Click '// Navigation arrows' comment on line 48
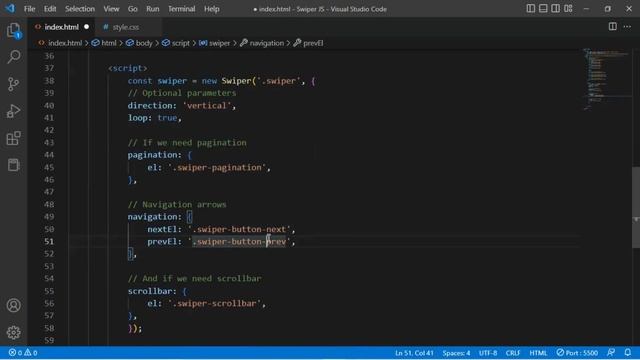The width and height of the screenshot is (640, 360). point(177,204)
